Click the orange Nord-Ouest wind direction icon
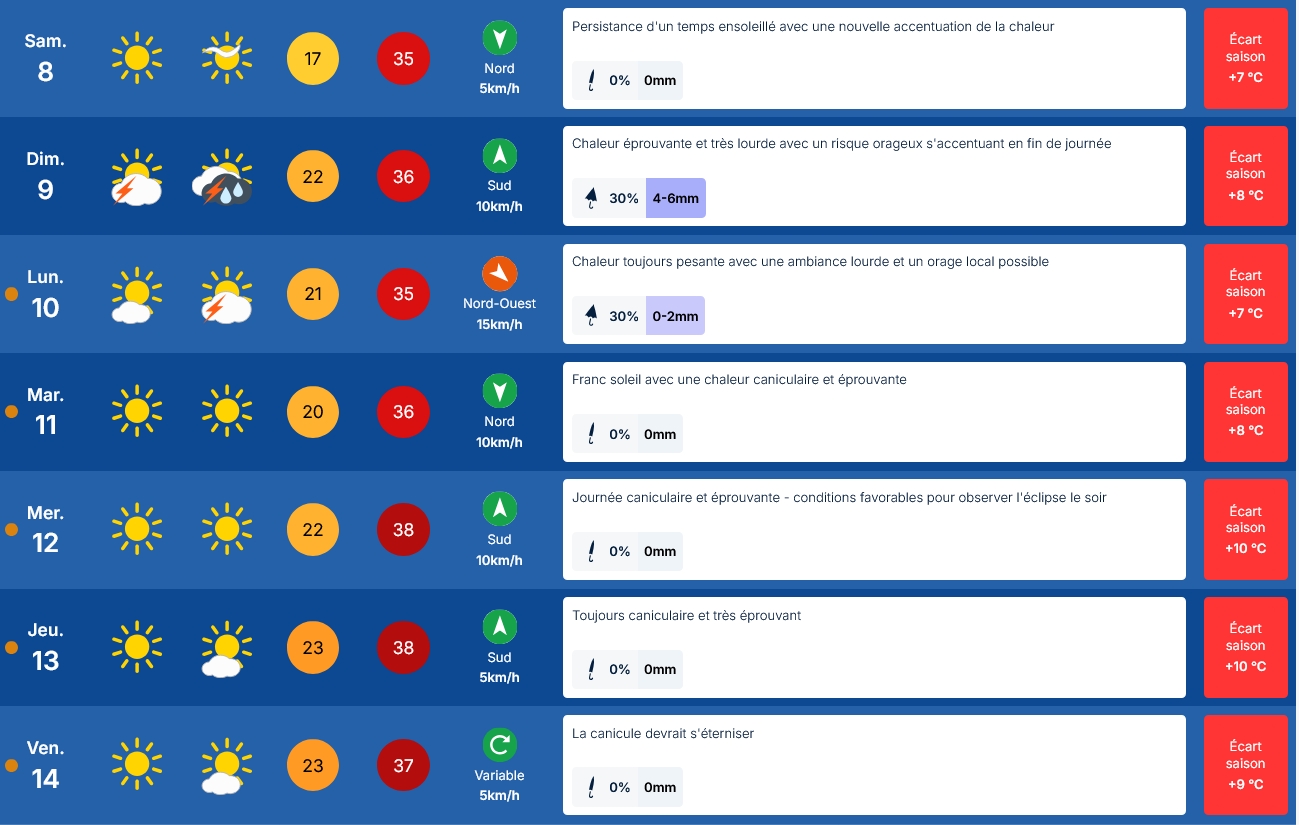Screen dimensions: 1299x825 coord(499,274)
